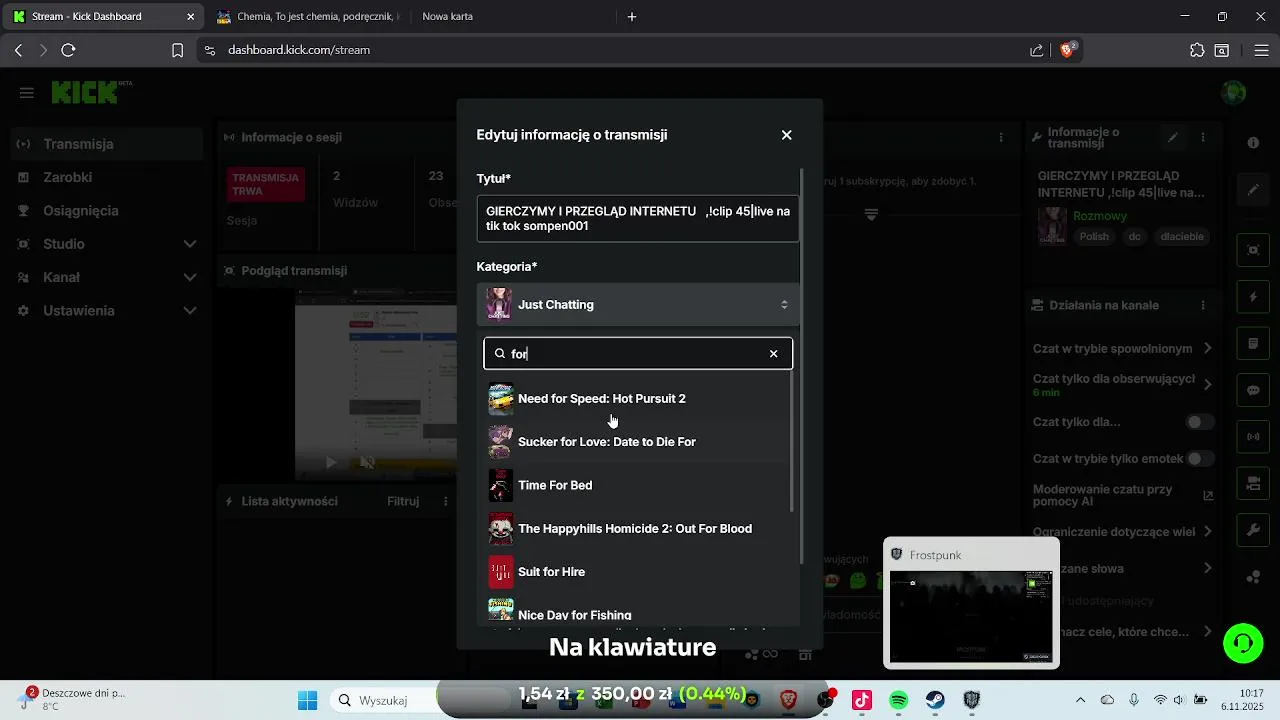Open three-dot menu of Działania na kanale panel
The height and width of the screenshot is (720, 1280).
(1203, 305)
